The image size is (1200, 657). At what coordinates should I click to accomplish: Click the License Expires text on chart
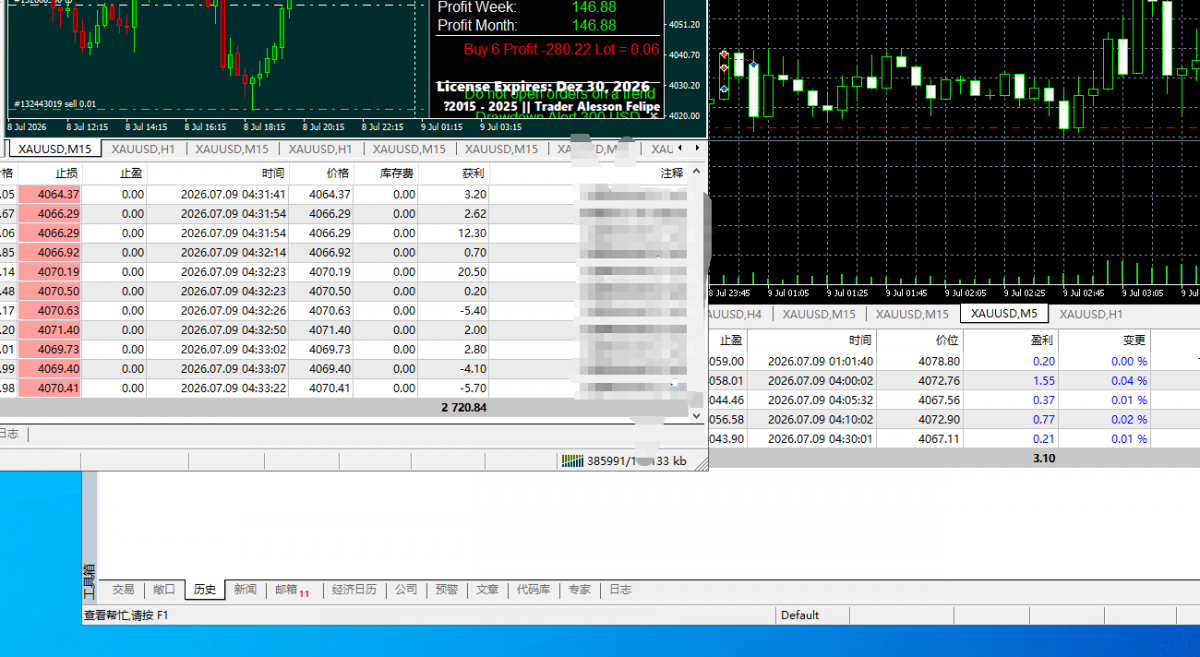pyautogui.click(x=543, y=87)
